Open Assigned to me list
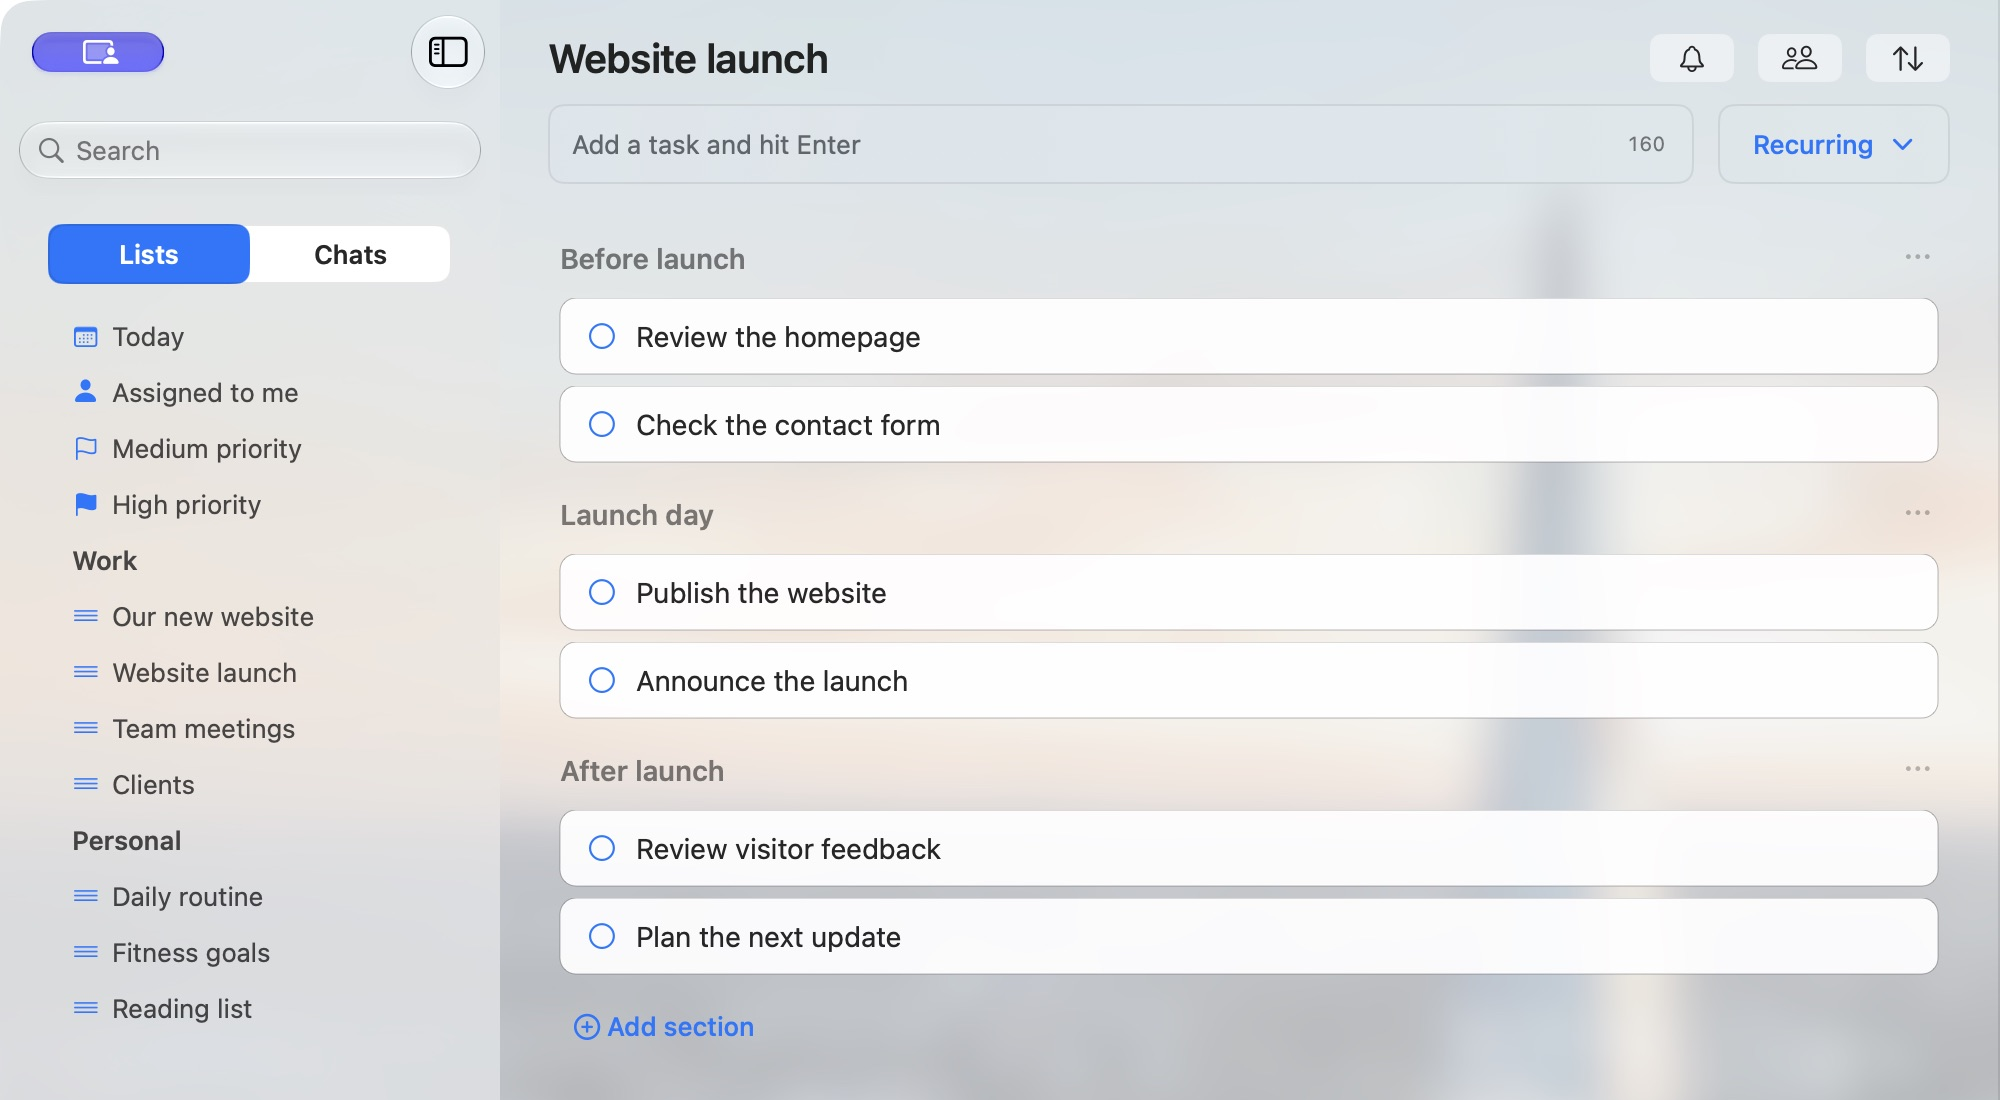 tap(205, 393)
